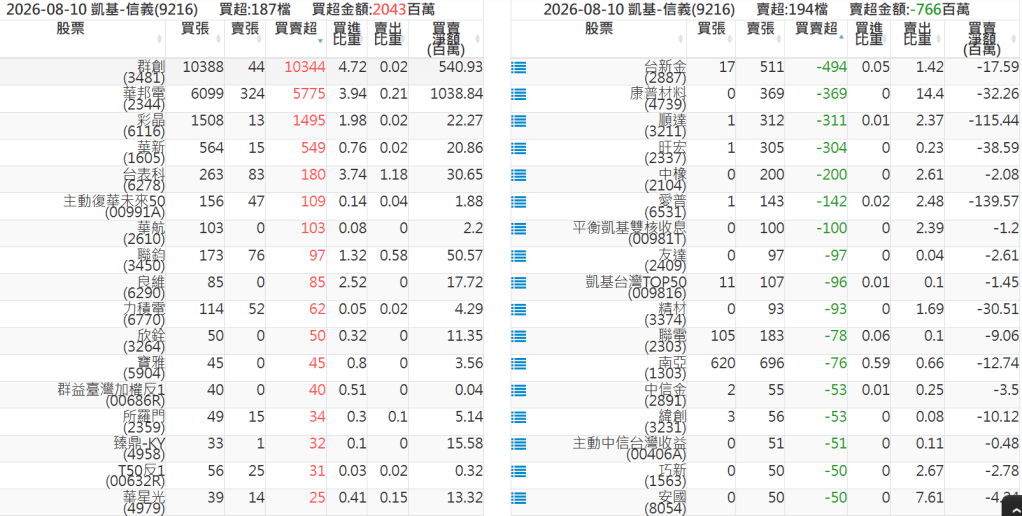
Task: Open the list icon beside 康普材料 (4739)
Action: click(519, 94)
